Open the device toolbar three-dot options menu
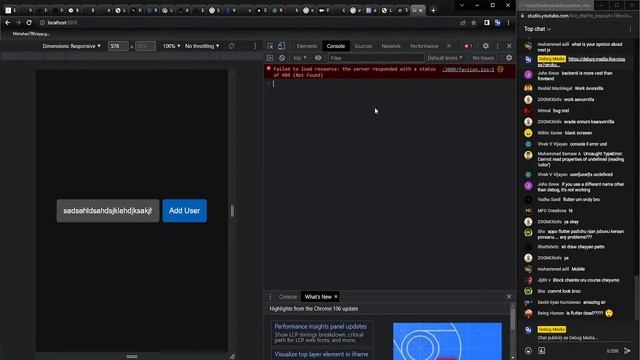640x360 pixels. click(255, 46)
